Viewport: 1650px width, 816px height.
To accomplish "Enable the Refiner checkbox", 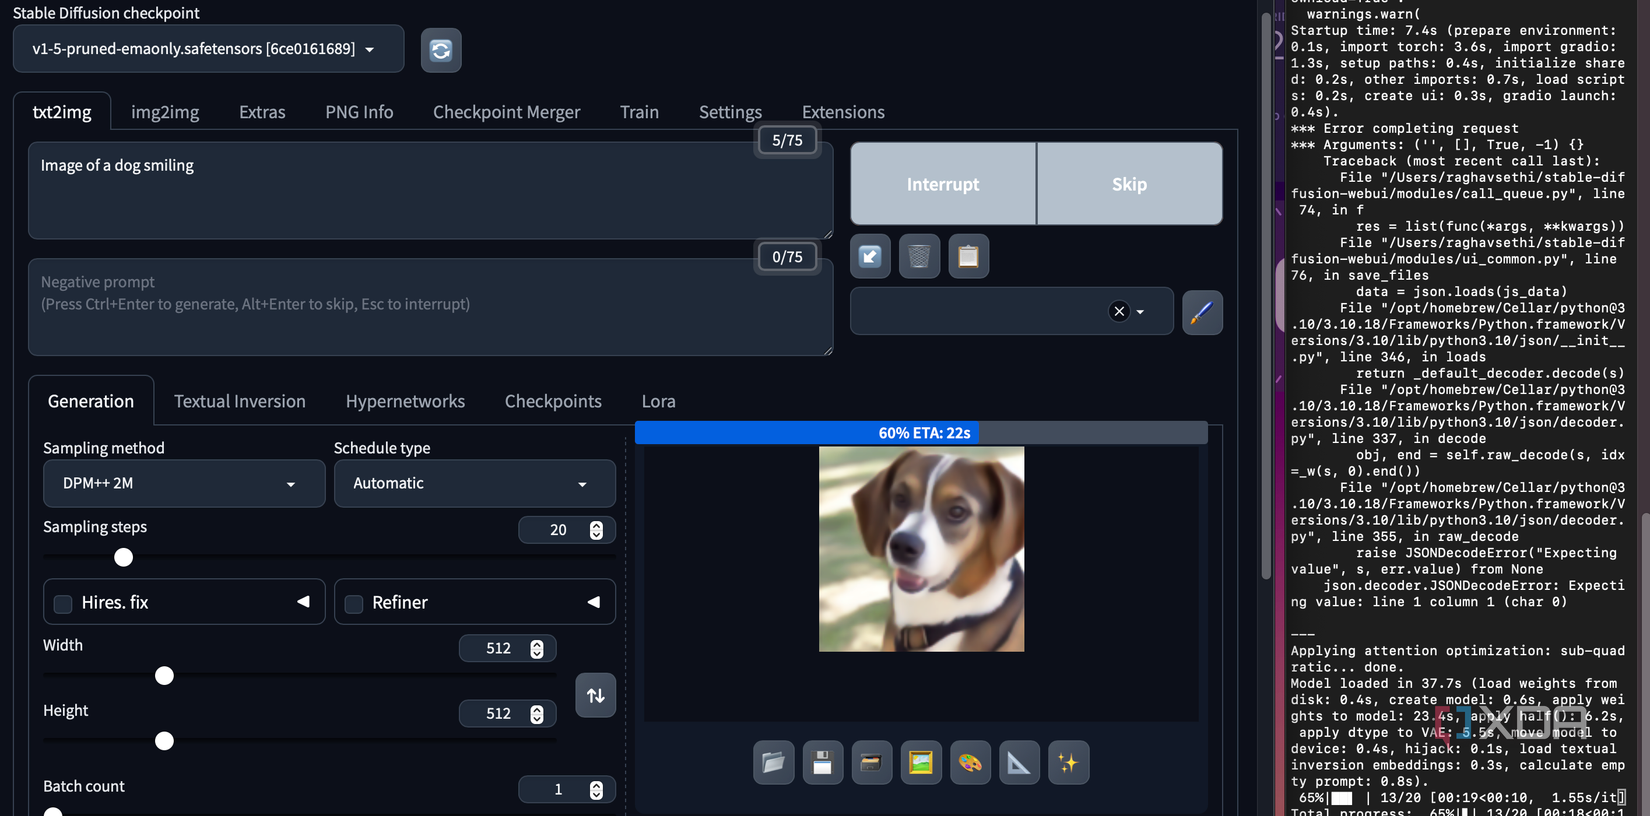I will coord(354,603).
